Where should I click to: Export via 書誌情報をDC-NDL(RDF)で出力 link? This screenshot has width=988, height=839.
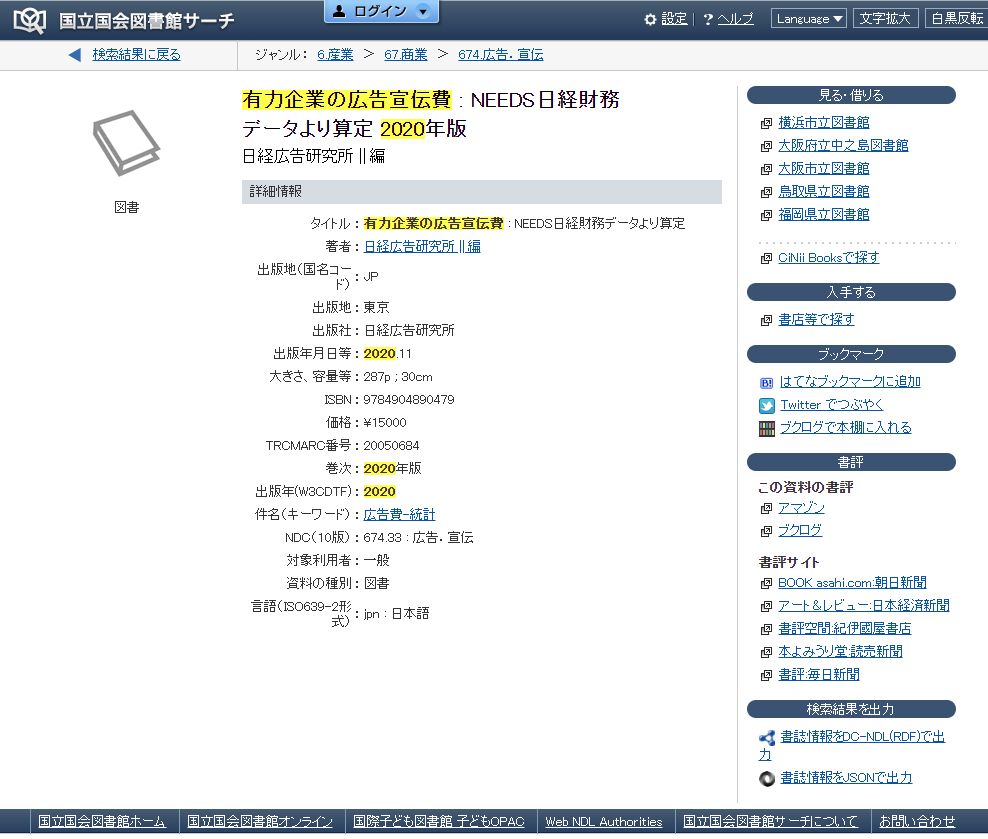click(x=863, y=737)
